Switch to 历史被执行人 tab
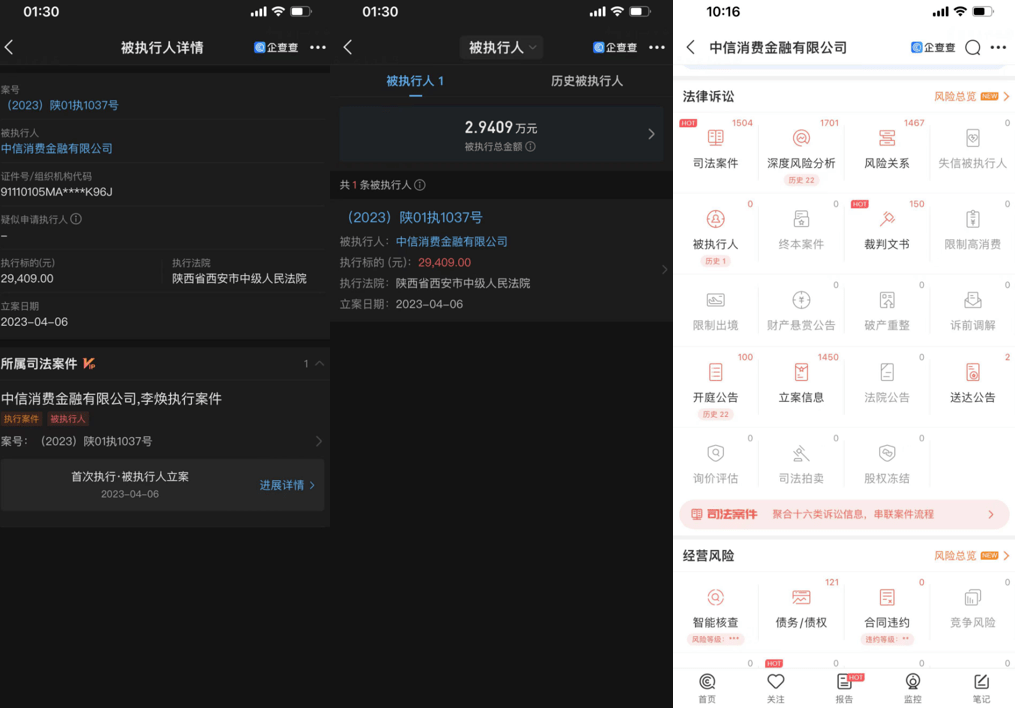Image resolution: width=1015 pixels, height=708 pixels. point(586,81)
